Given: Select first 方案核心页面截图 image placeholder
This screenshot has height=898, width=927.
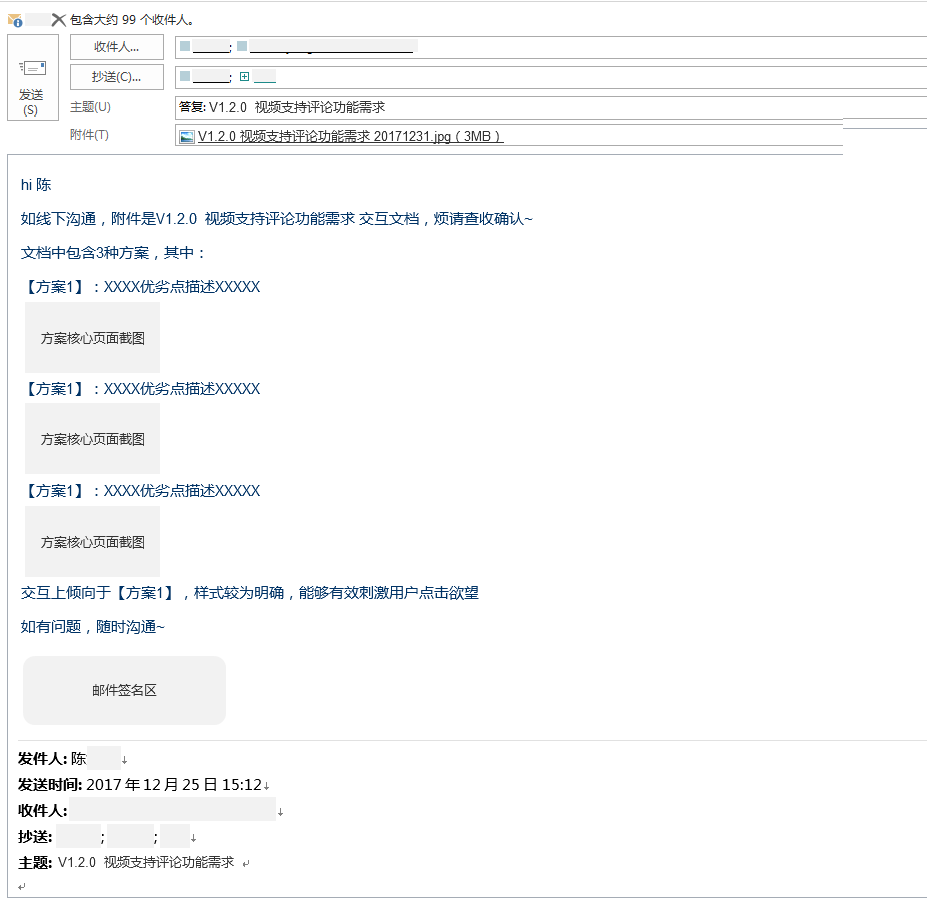Looking at the screenshot, I should tap(92, 338).
